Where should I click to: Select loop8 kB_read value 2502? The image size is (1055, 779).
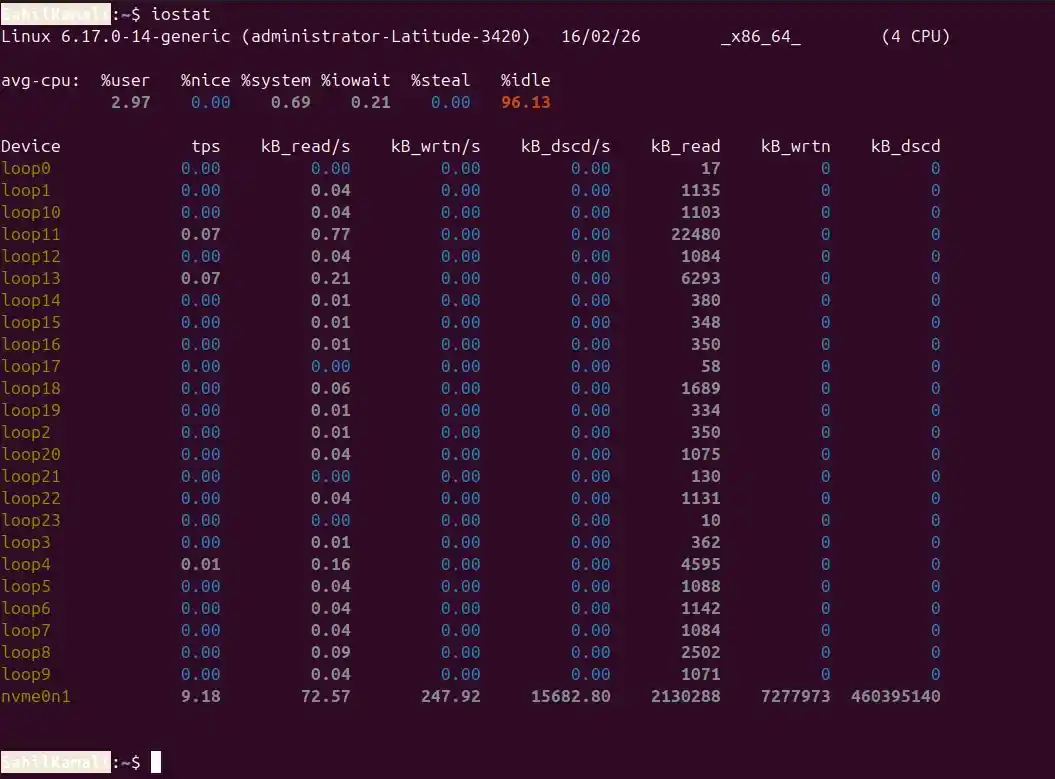coord(700,653)
